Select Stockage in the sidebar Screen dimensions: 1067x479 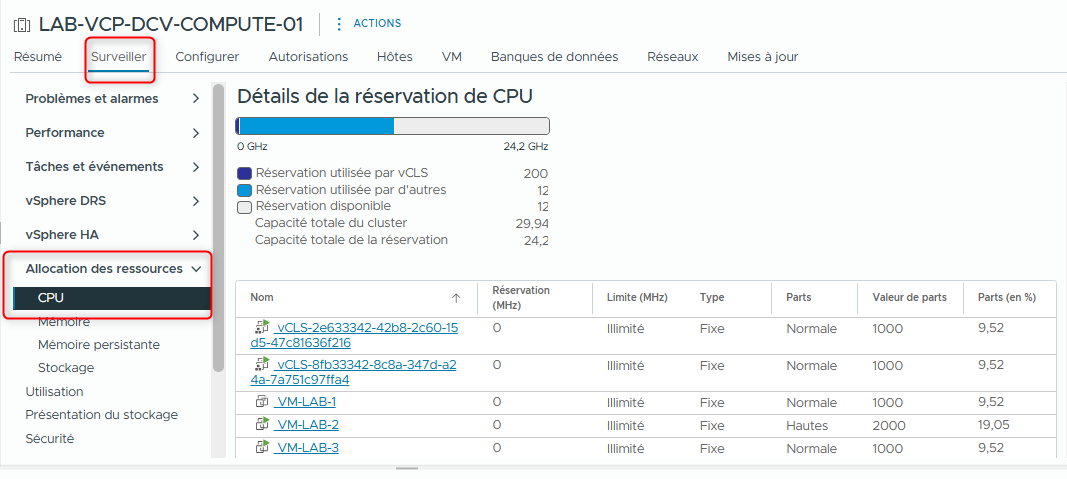[x=66, y=368]
